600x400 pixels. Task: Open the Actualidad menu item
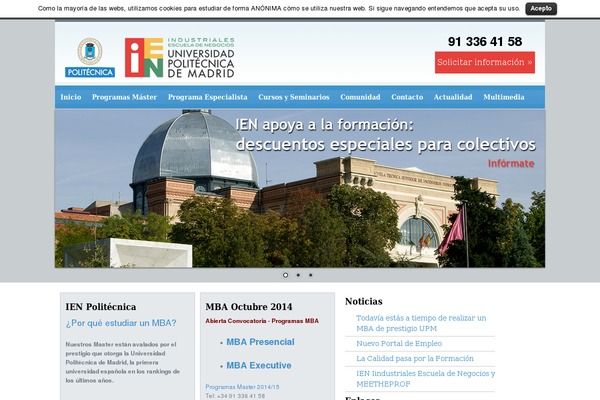pos(453,97)
